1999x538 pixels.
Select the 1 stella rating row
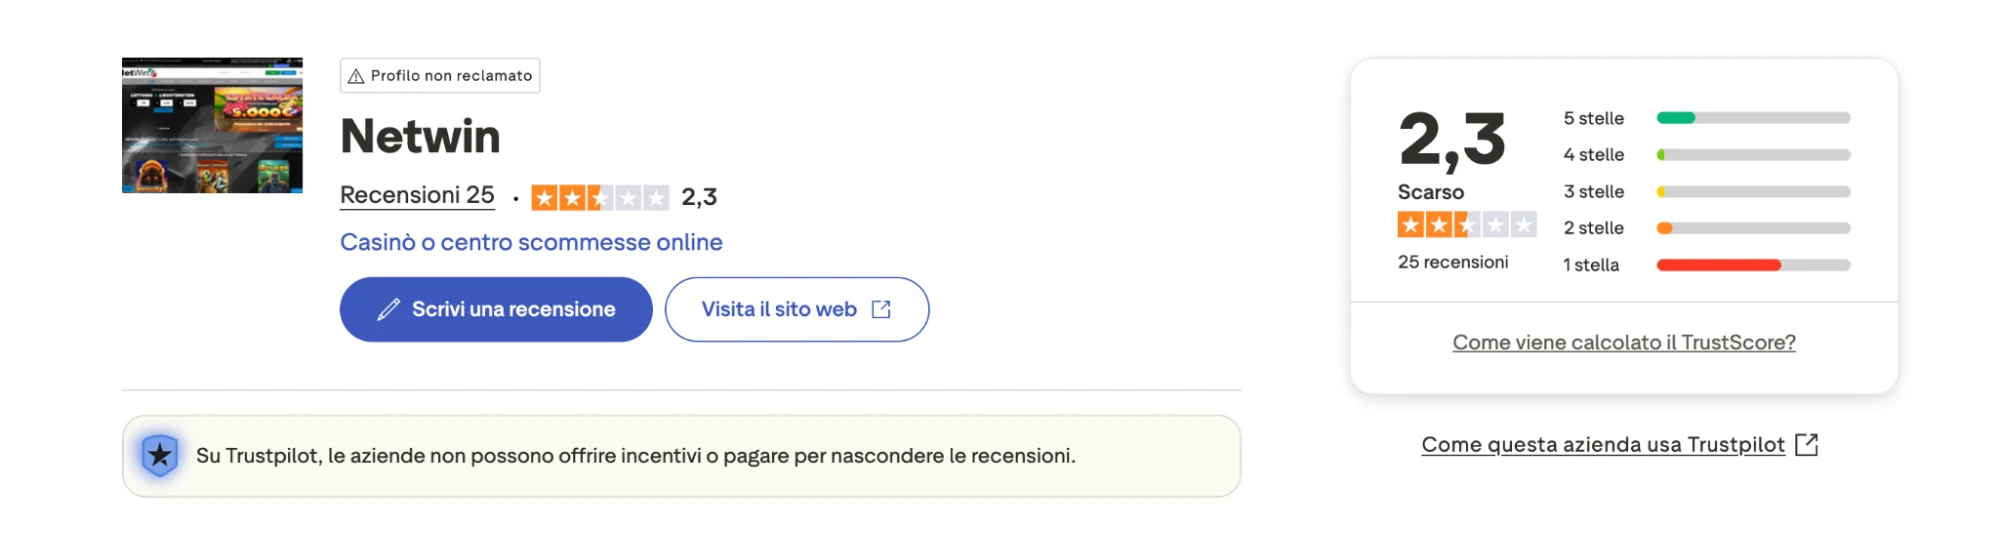[1591, 265]
